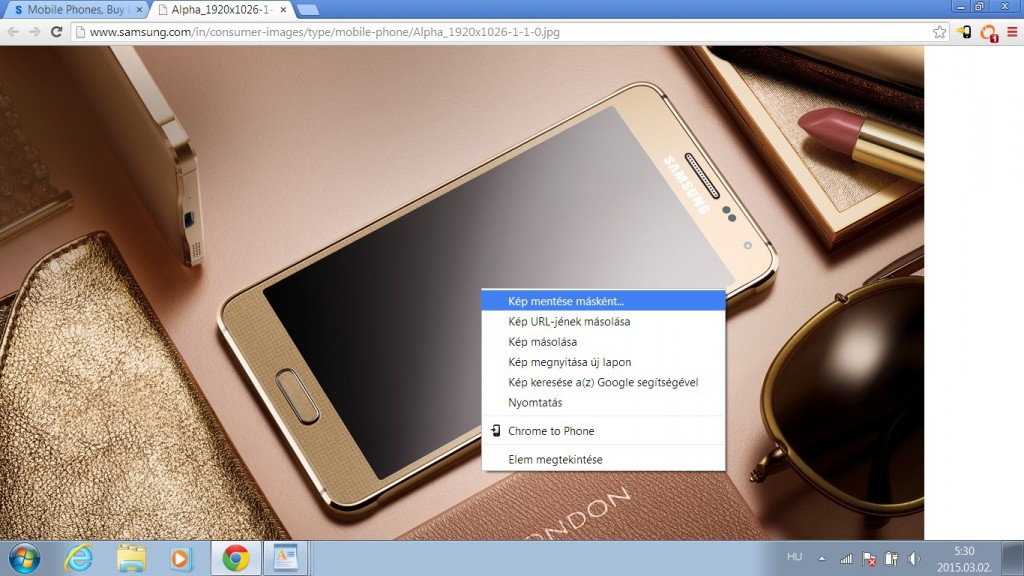1024x576 pixels.
Task: Click the browser back arrow
Action: pos(13,32)
